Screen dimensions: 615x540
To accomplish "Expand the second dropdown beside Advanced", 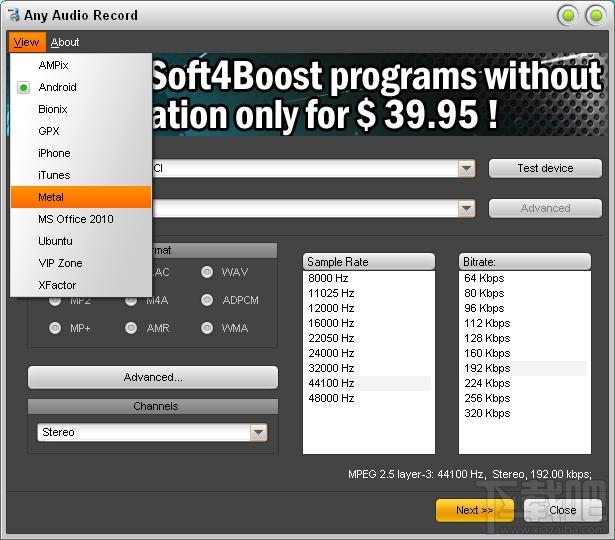I will pyautogui.click(x=466, y=208).
